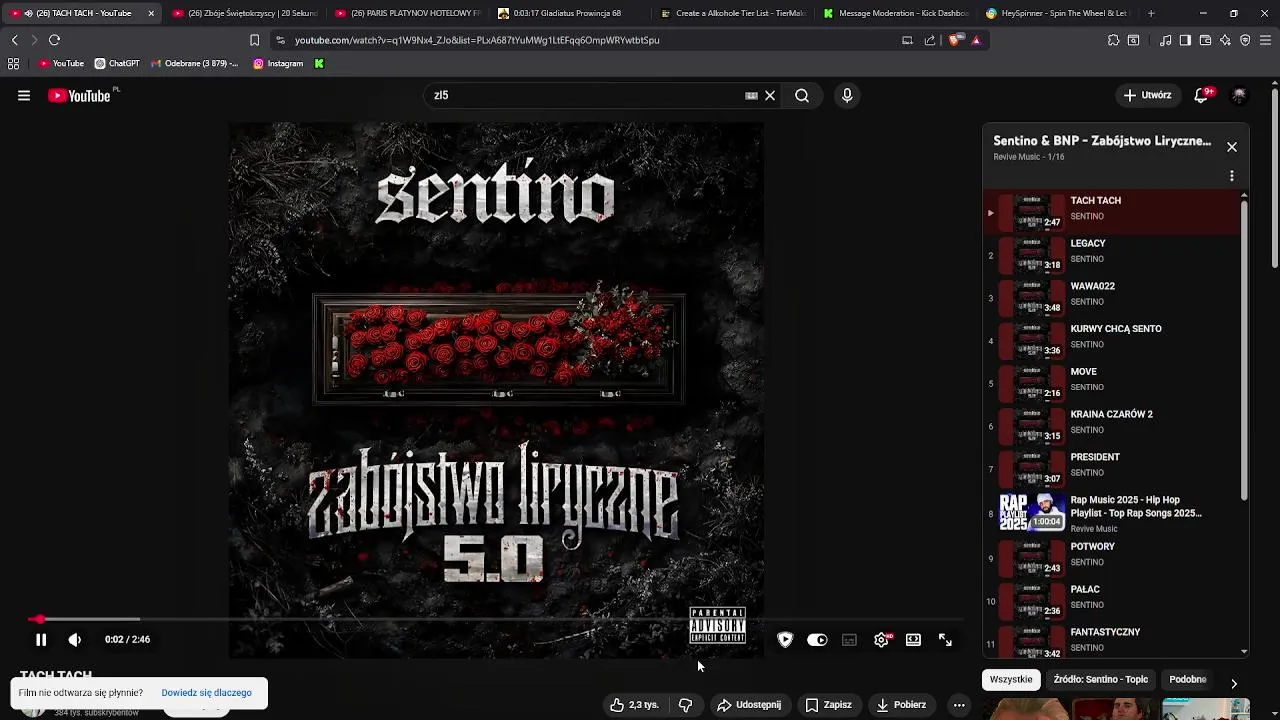Viewport: 1280px width, 720px height.
Task: Click the Zapisz save button
Action: point(828,705)
